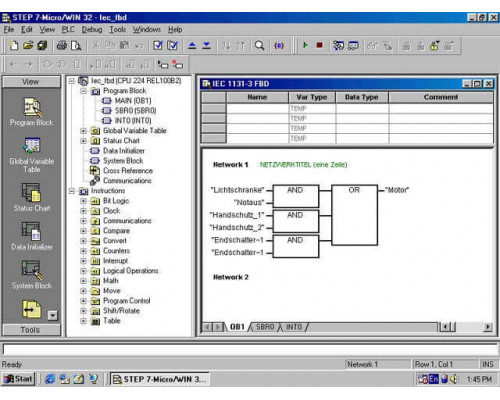
Task: Click the magnifier Find toolbar icon
Action: pos(259,45)
